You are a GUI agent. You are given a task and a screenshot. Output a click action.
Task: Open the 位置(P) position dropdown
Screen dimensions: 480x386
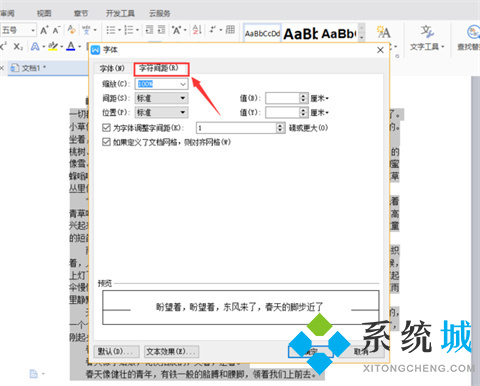coord(161,112)
